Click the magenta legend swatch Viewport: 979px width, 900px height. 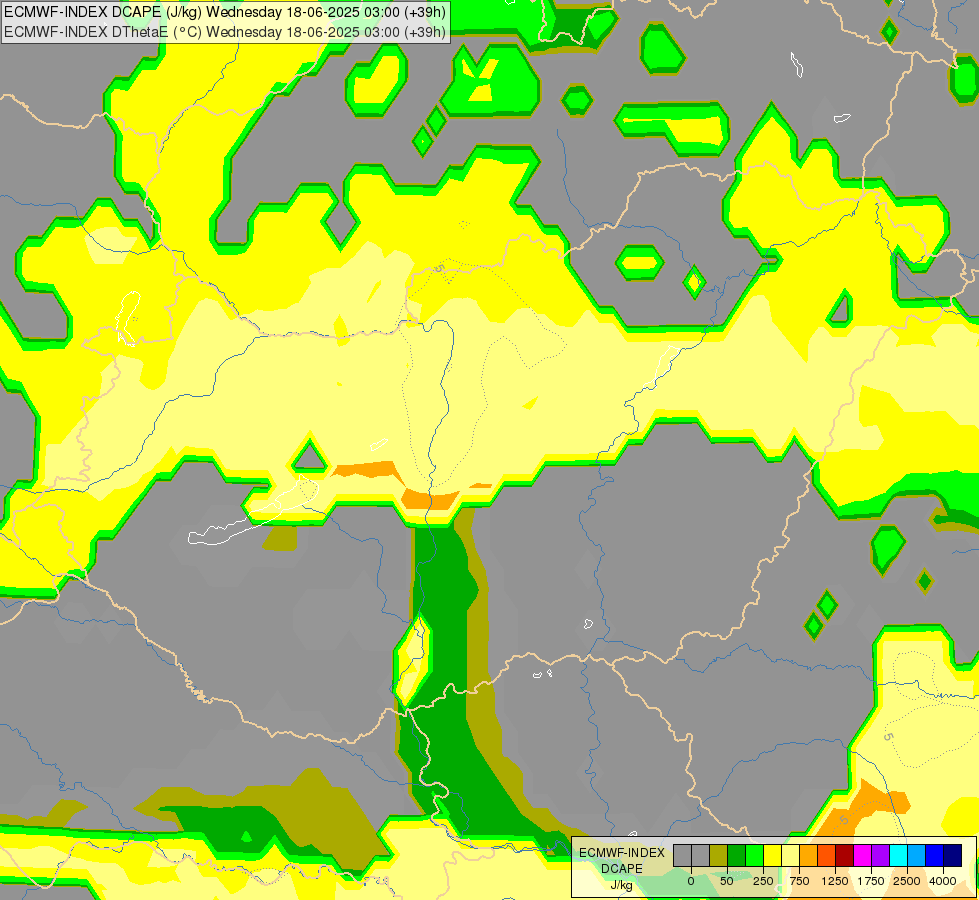(862, 856)
